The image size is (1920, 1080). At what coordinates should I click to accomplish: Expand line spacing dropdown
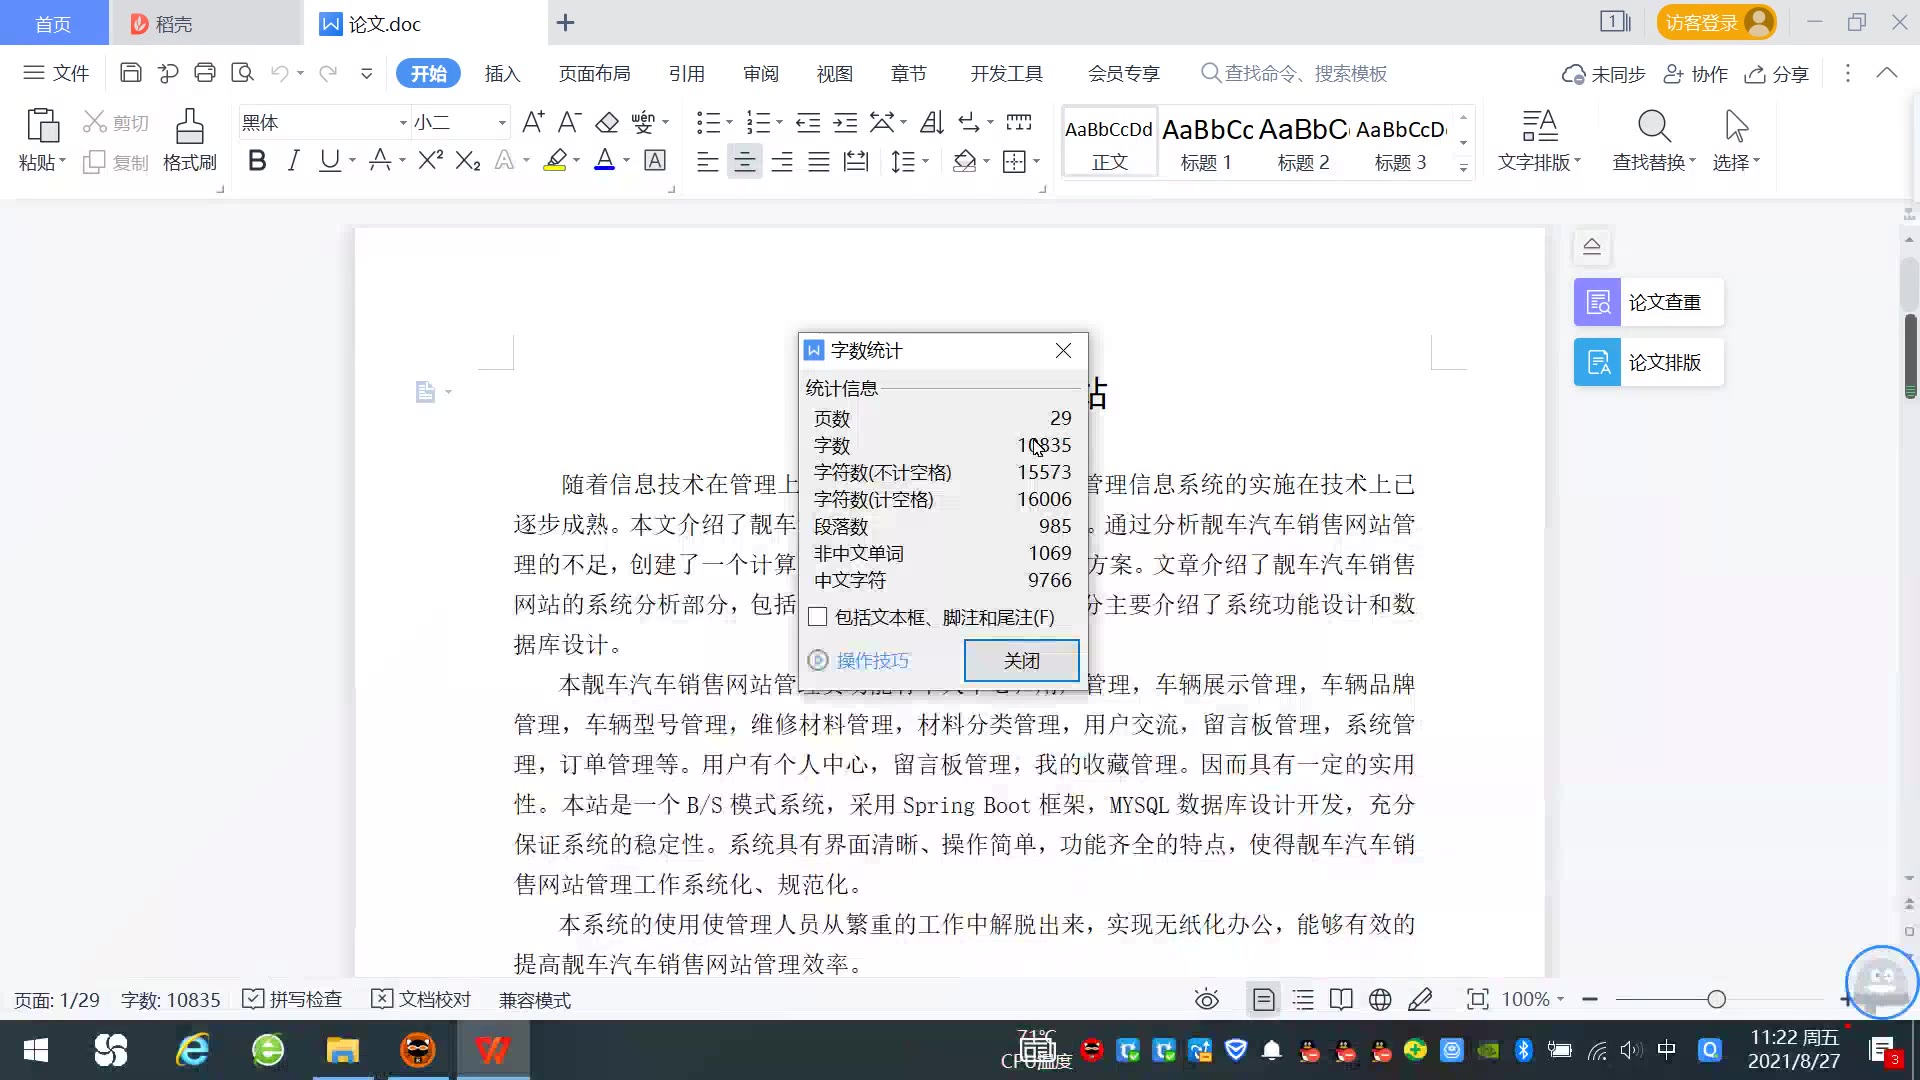coord(925,161)
